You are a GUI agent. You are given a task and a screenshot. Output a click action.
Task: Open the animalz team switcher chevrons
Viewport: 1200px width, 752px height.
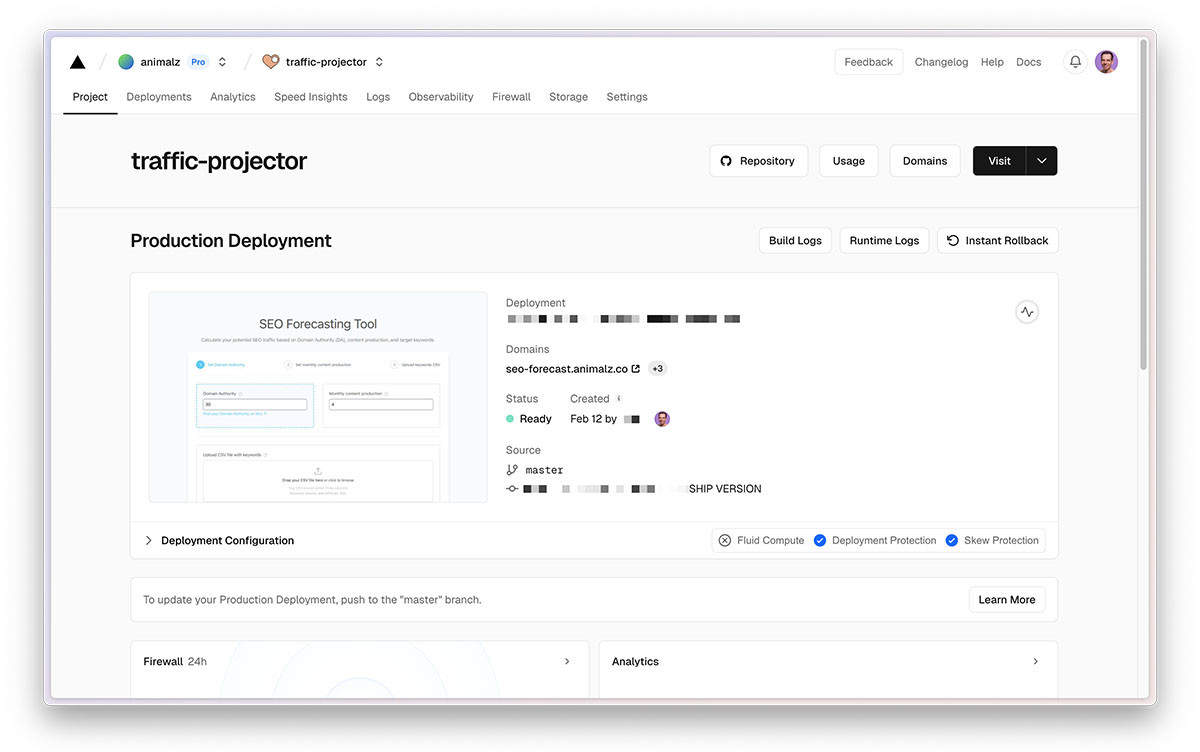click(222, 62)
